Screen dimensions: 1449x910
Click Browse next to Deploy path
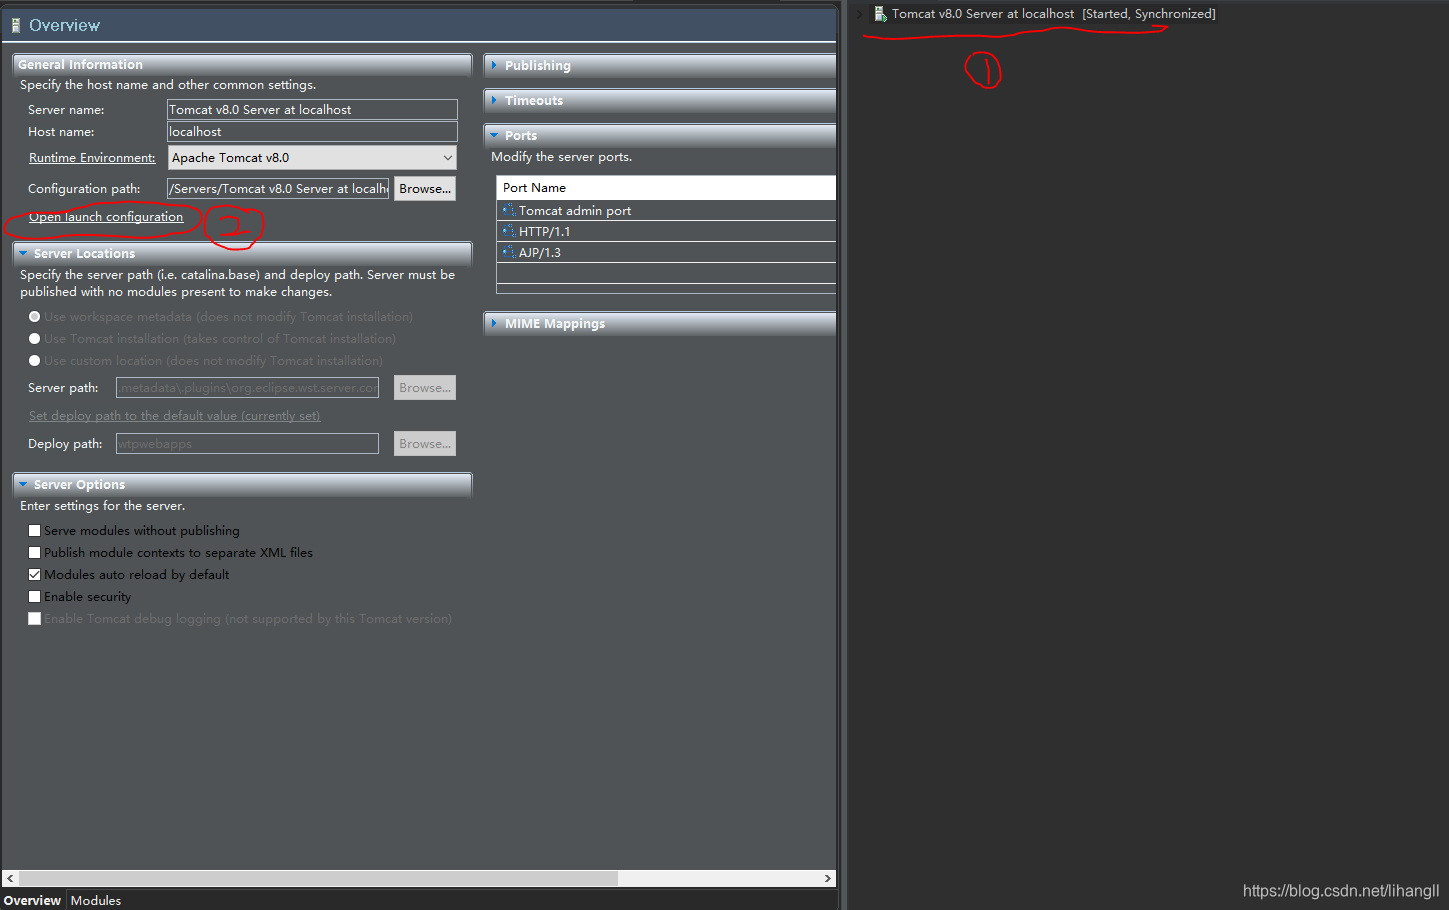(x=425, y=443)
